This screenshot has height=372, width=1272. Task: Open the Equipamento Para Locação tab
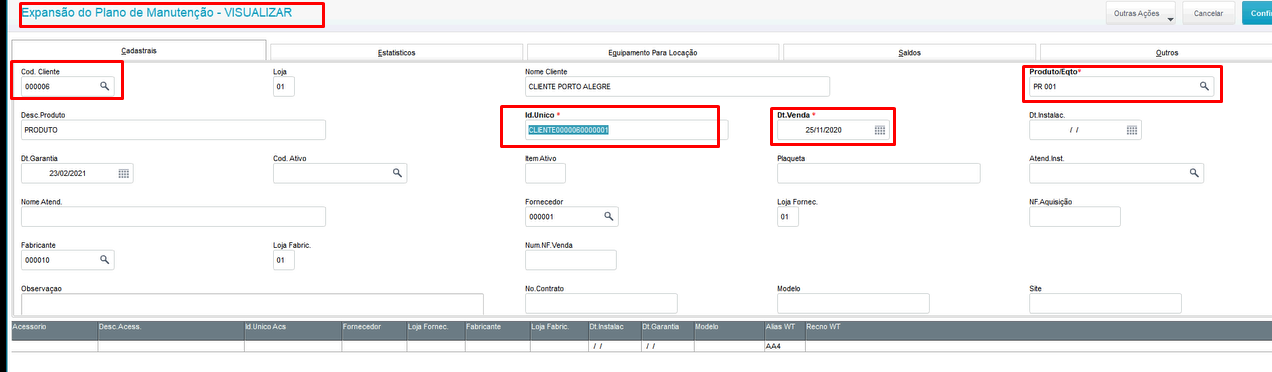(x=653, y=52)
